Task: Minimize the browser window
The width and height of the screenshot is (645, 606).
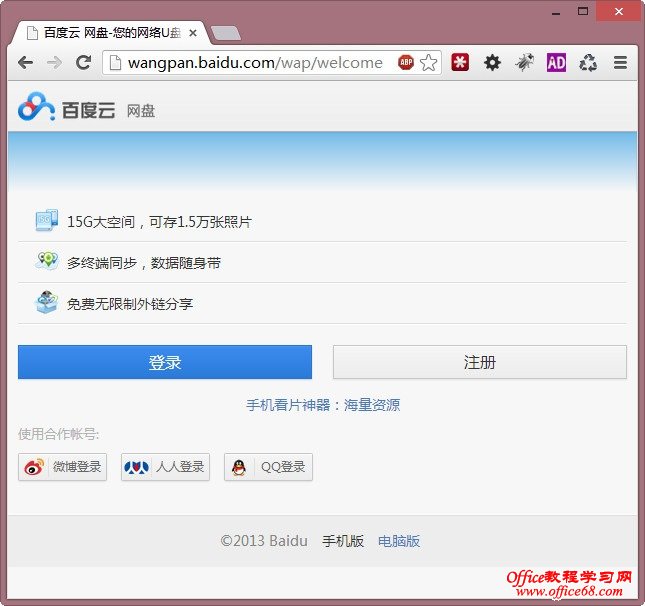Action: [x=556, y=12]
